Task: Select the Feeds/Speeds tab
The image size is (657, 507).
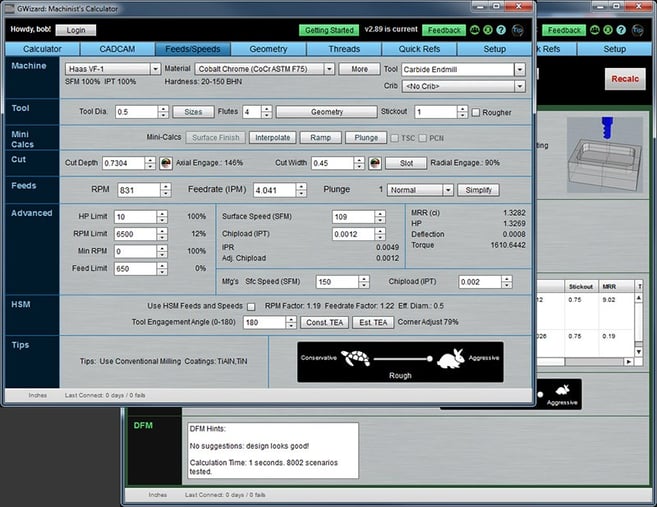Action: 193,49
